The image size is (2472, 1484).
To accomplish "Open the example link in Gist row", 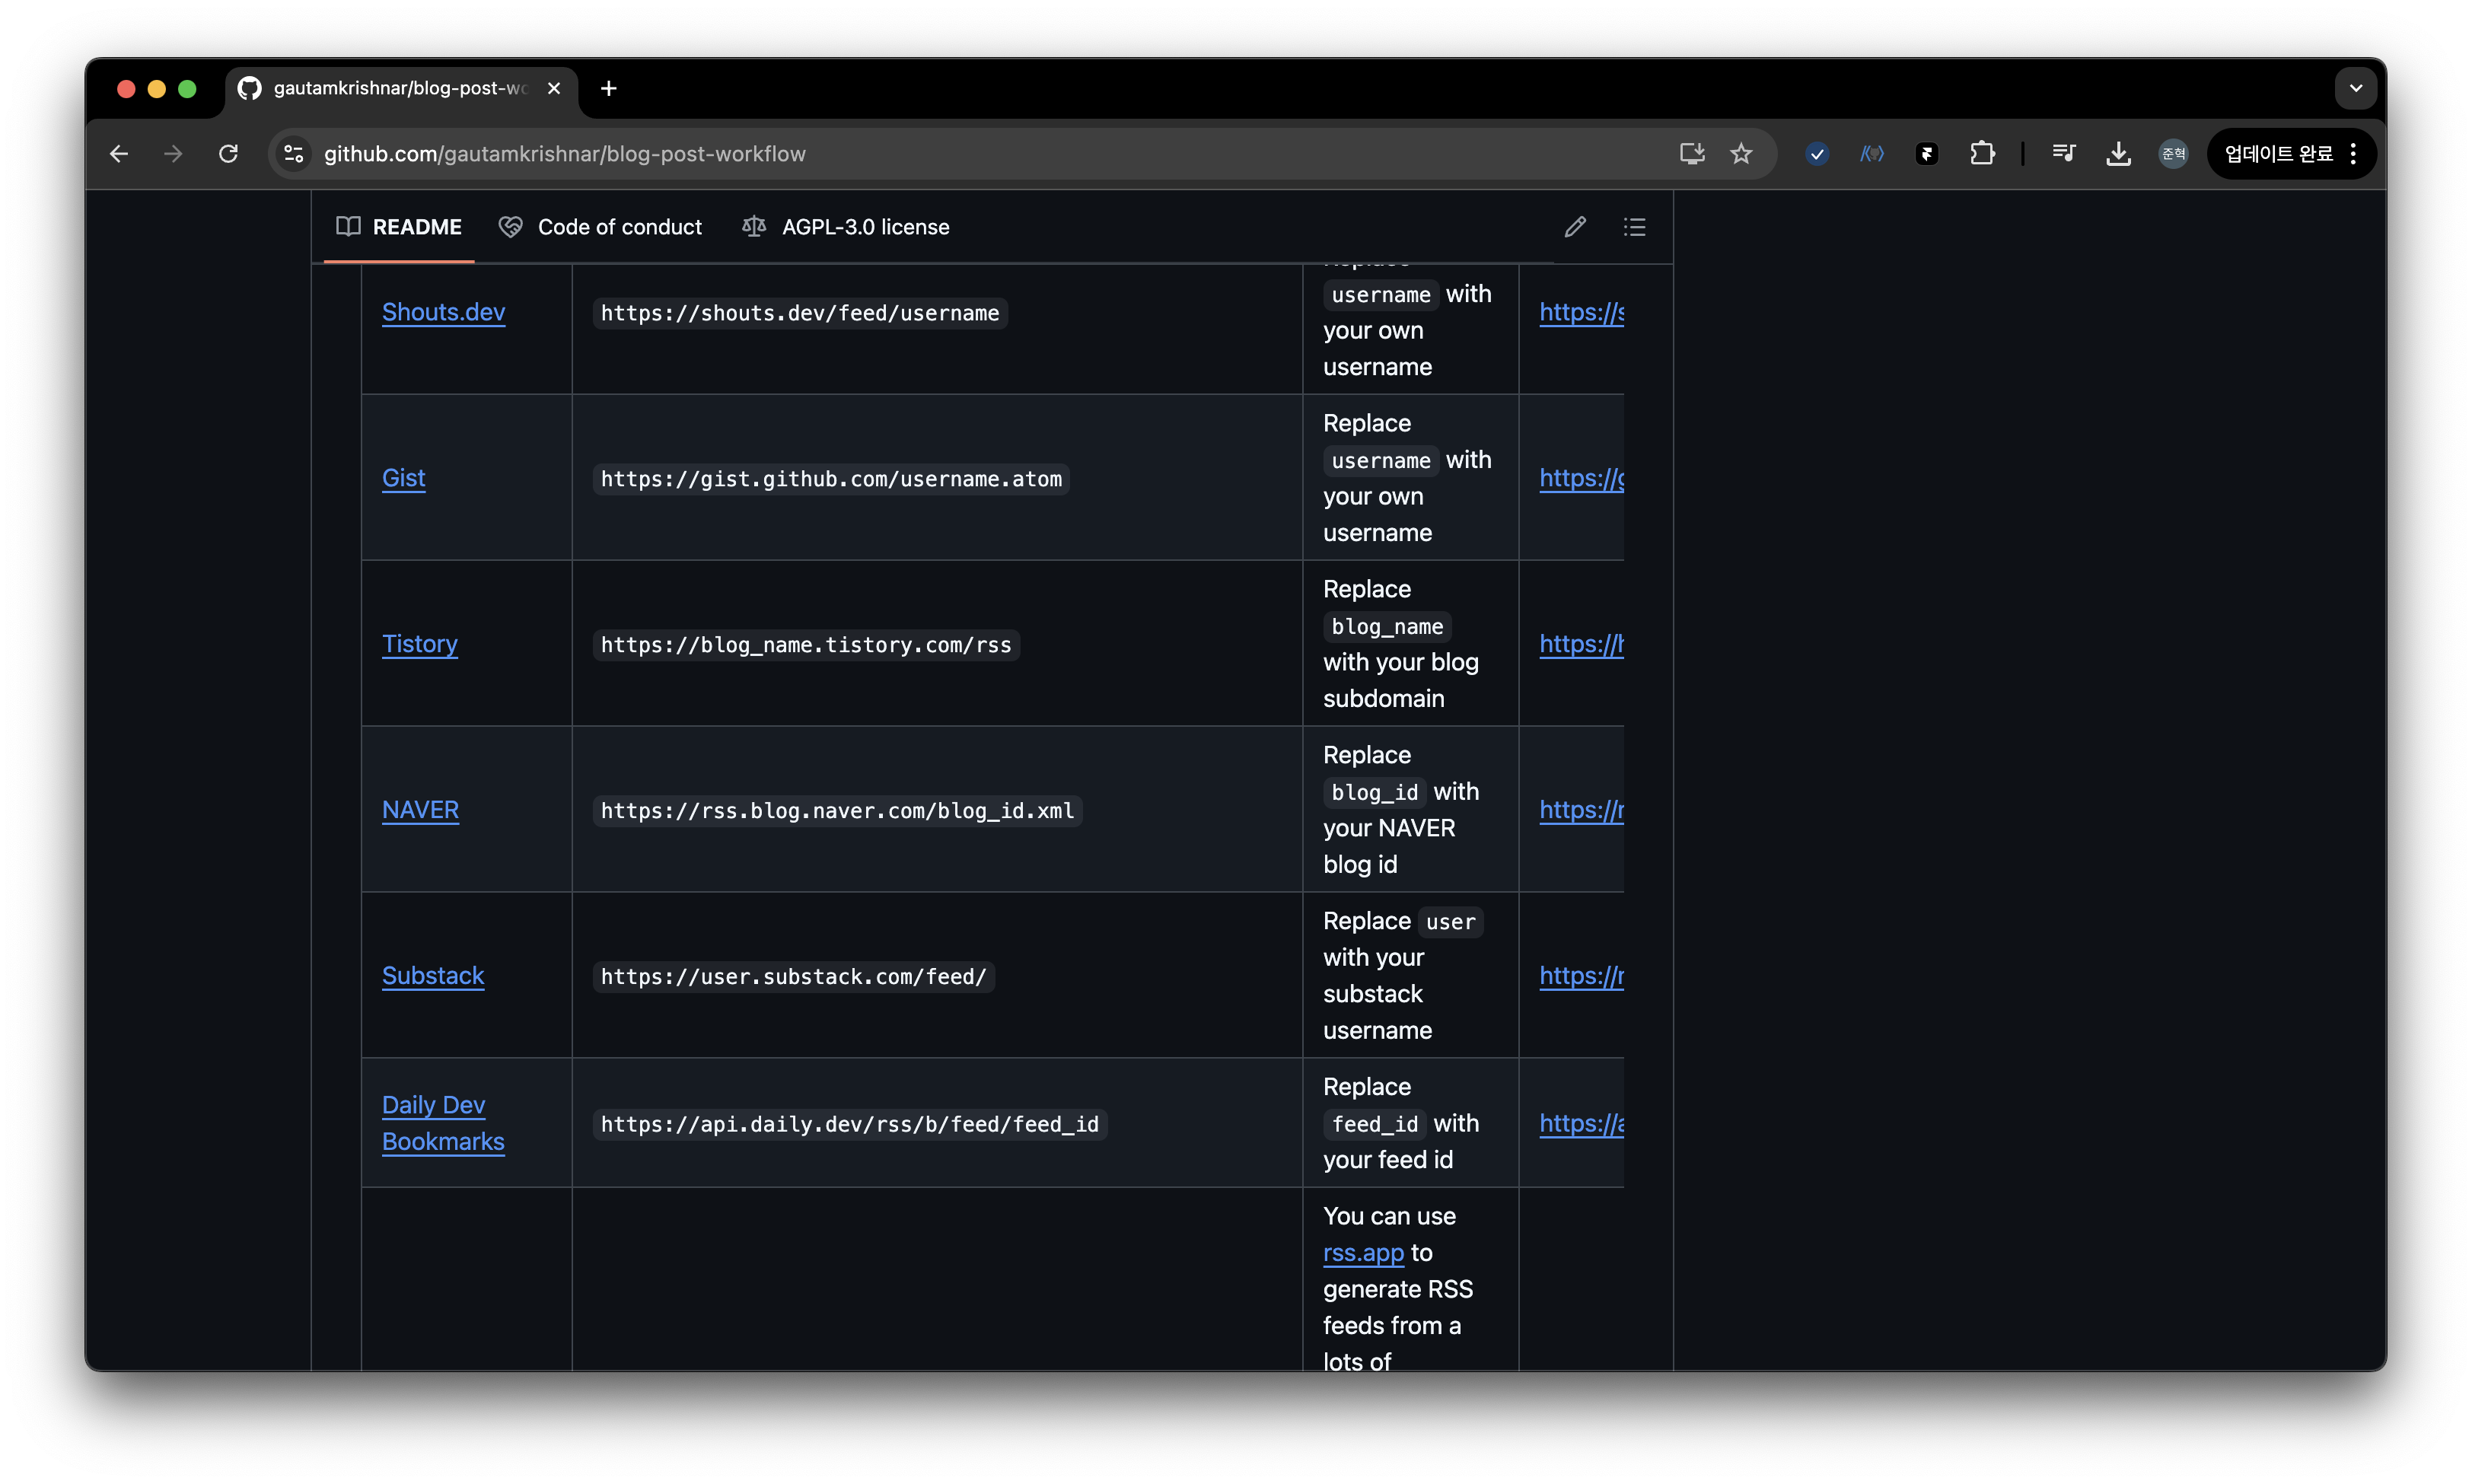I will [x=1581, y=478].
